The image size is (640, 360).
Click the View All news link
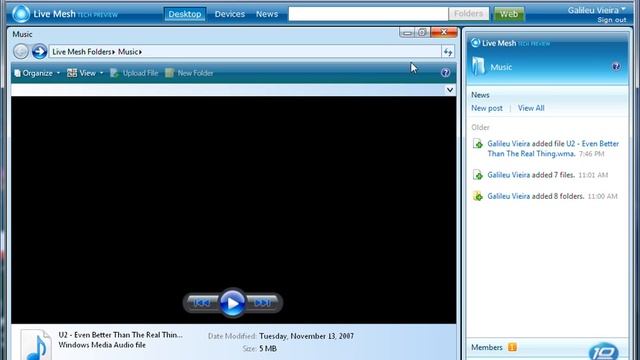(531, 108)
